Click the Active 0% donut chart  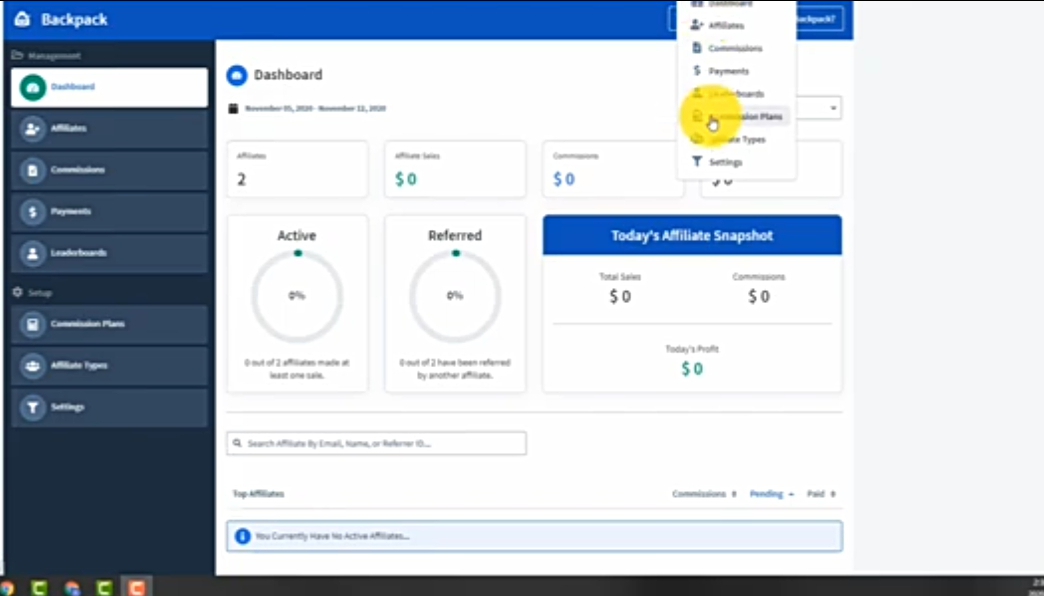(x=297, y=296)
